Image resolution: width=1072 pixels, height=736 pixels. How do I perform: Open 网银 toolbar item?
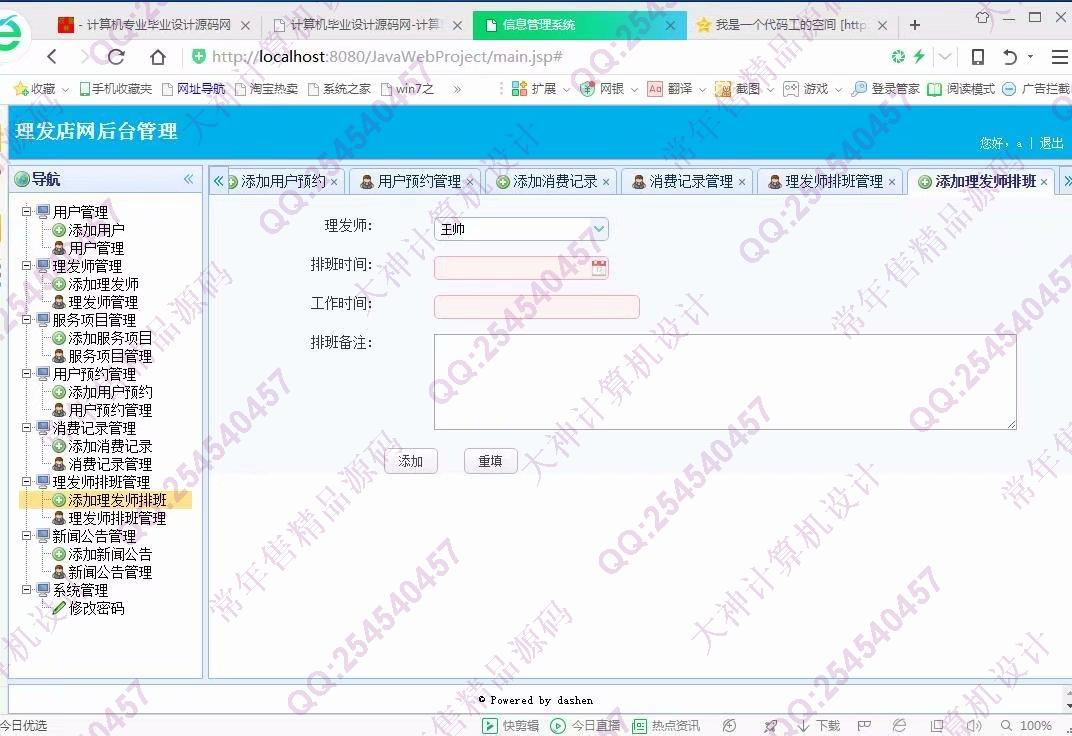pos(603,89)
